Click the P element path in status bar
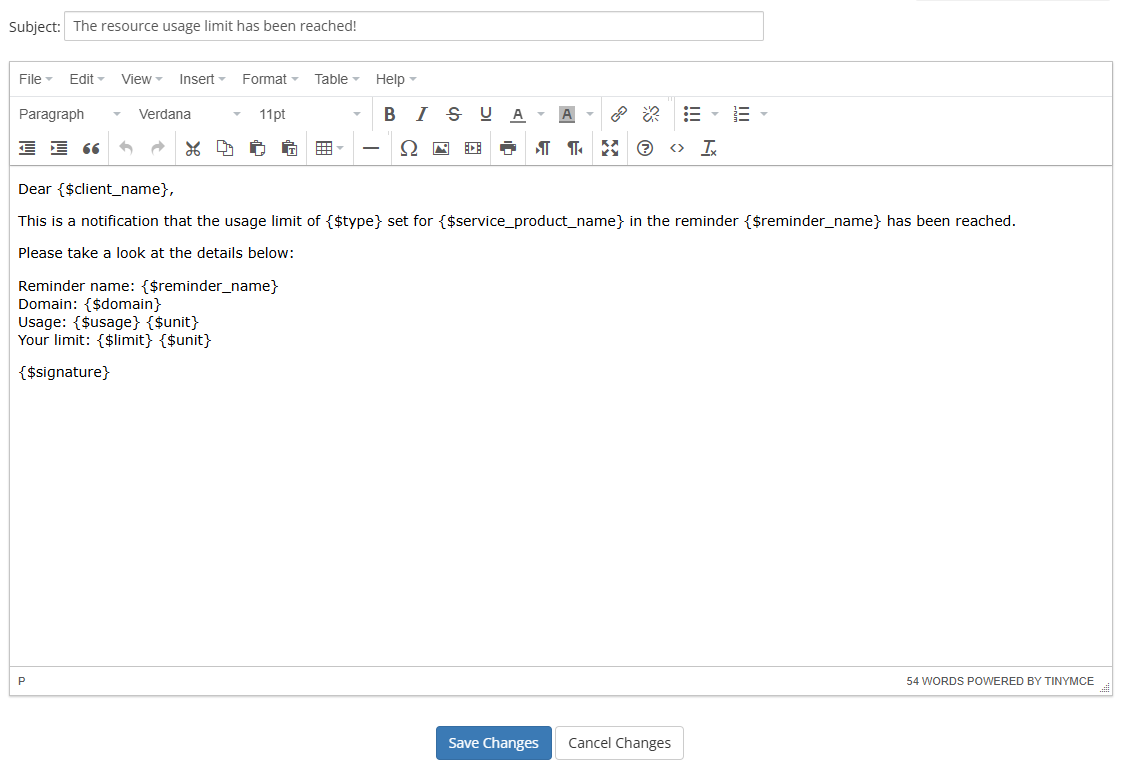Viewport: 1121px width, 767px height. coord(21,681)
